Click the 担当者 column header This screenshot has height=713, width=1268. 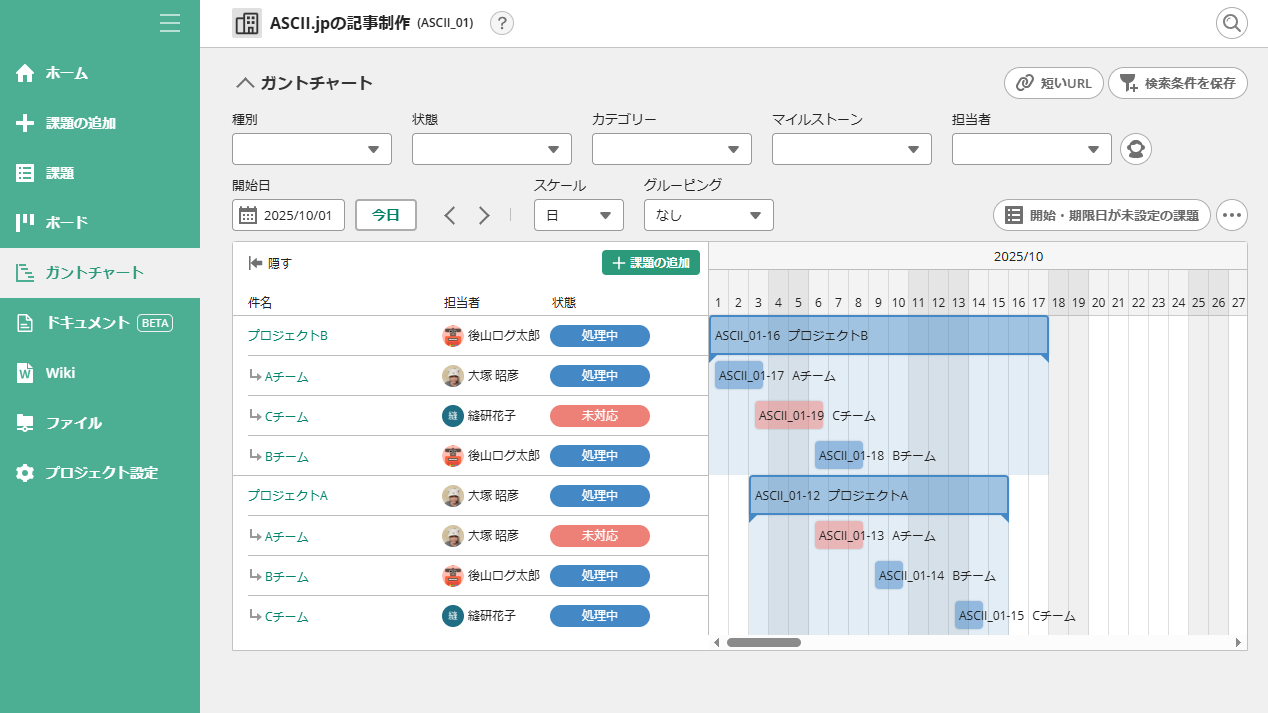(462, 303)
